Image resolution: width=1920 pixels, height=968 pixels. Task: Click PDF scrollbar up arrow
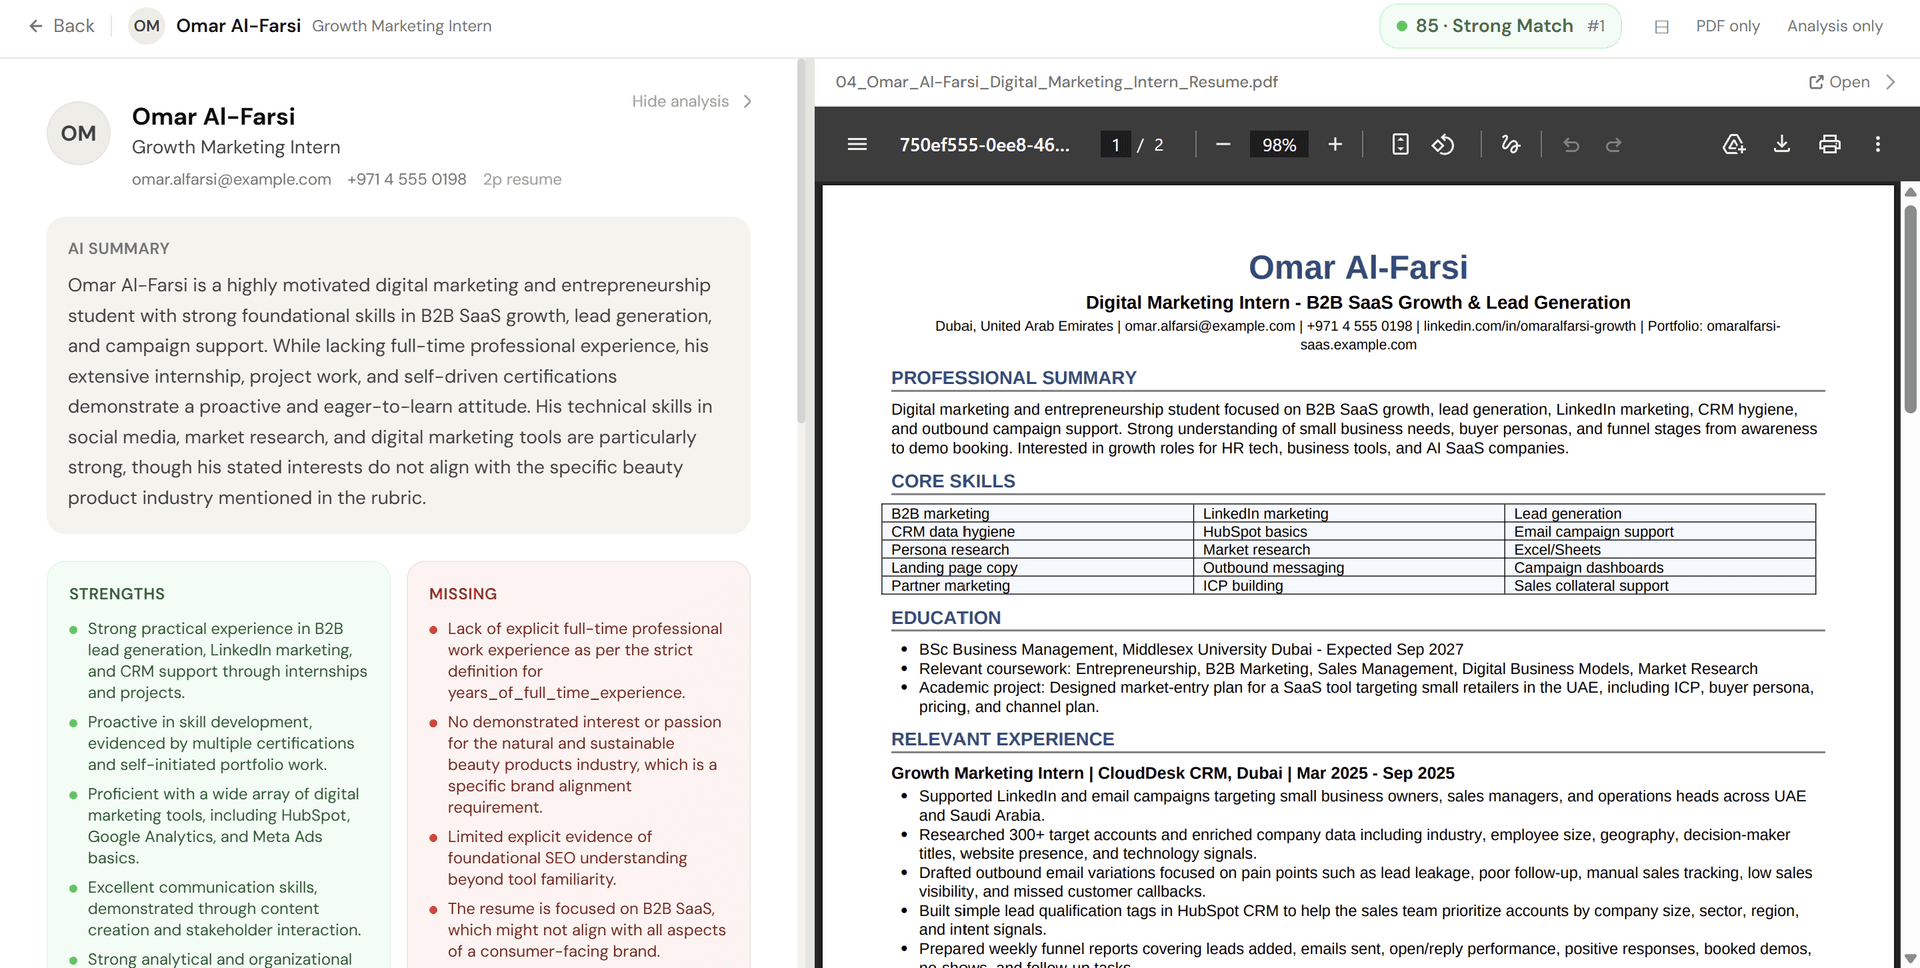(x=1910, y=192)
